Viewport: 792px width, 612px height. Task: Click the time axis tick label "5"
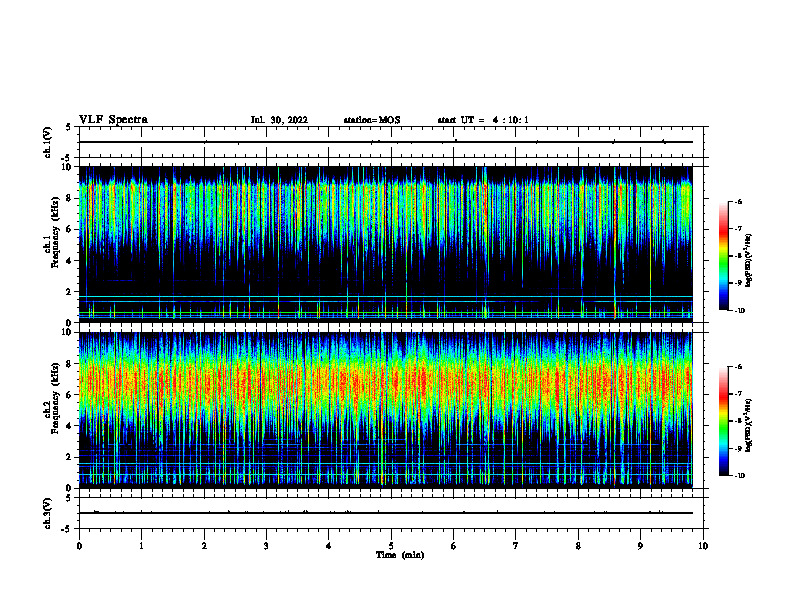(391, 546)
